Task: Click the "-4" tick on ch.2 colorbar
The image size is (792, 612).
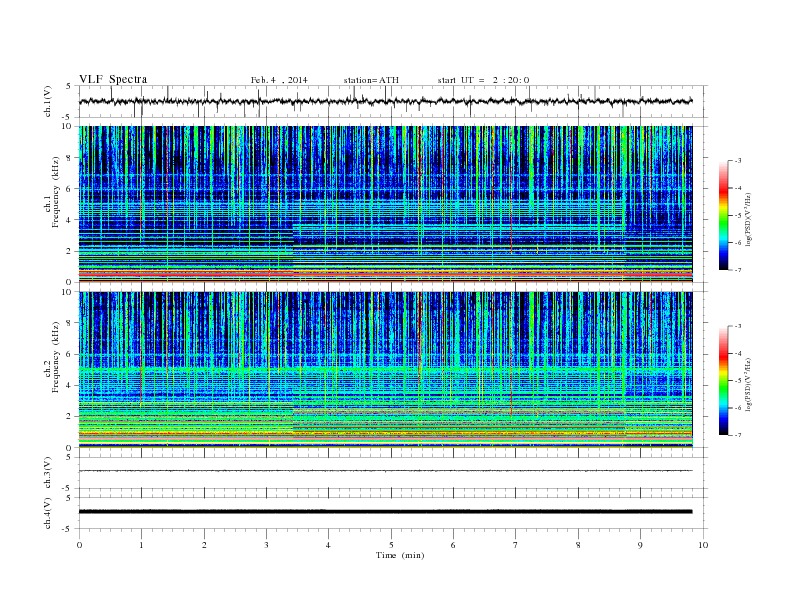Action: coord(737,353)
